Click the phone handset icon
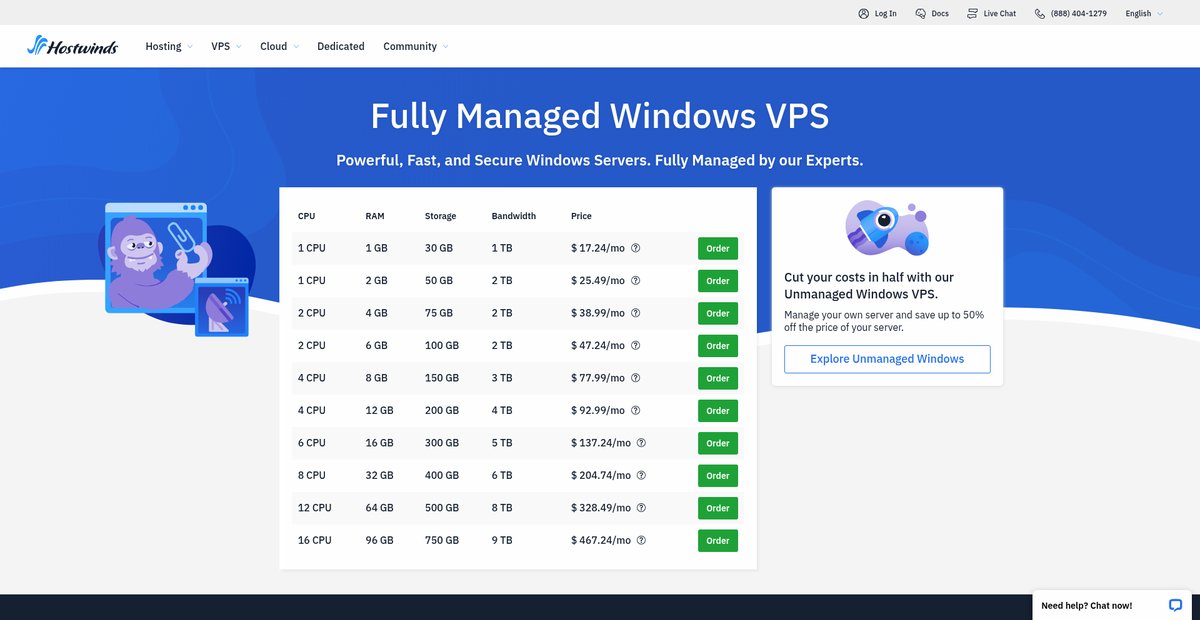Viewport: 1200px width, 620px height. [x=1040, y=14]
